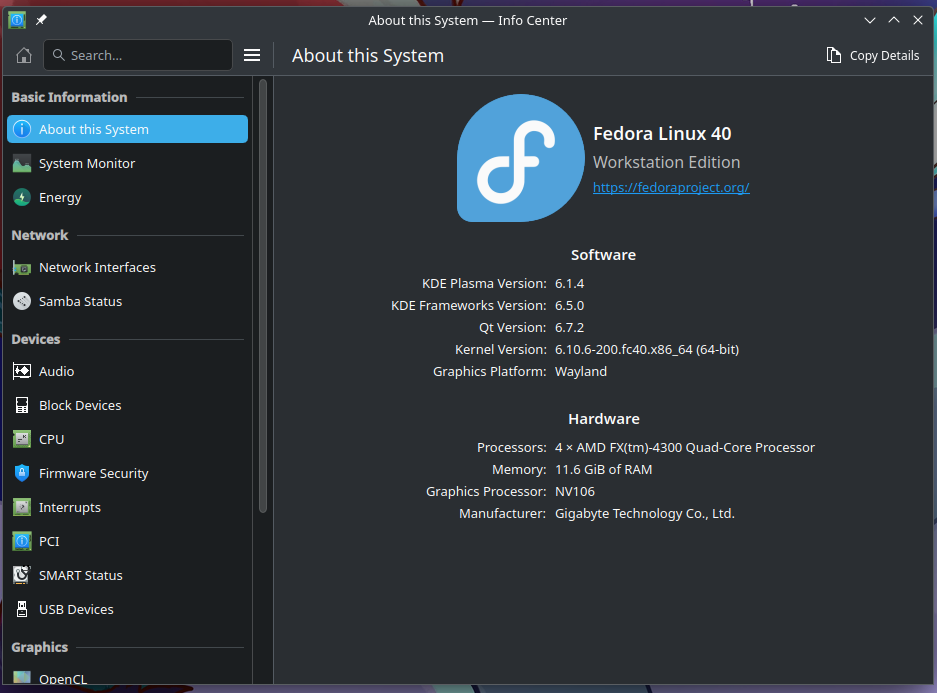Click the Processors value AMD FX-4300
Image resolution: width=937 pixels, height=693 pixels.
click(x=685, y=447)
